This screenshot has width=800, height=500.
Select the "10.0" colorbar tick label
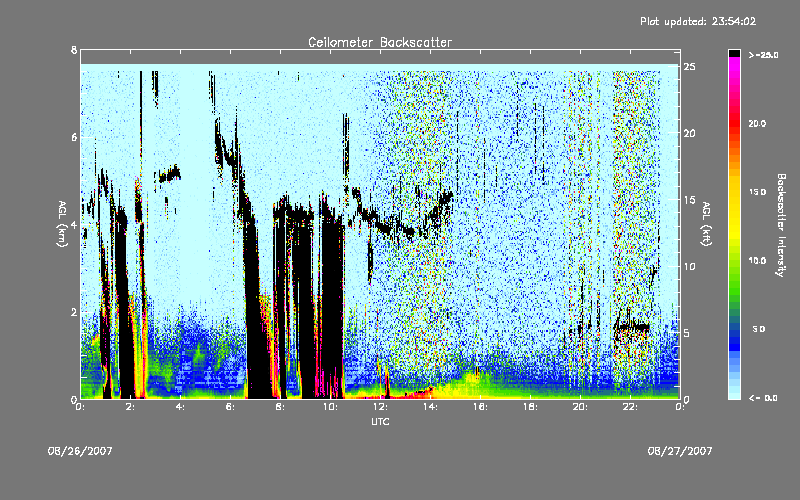[x=757, y=261]
